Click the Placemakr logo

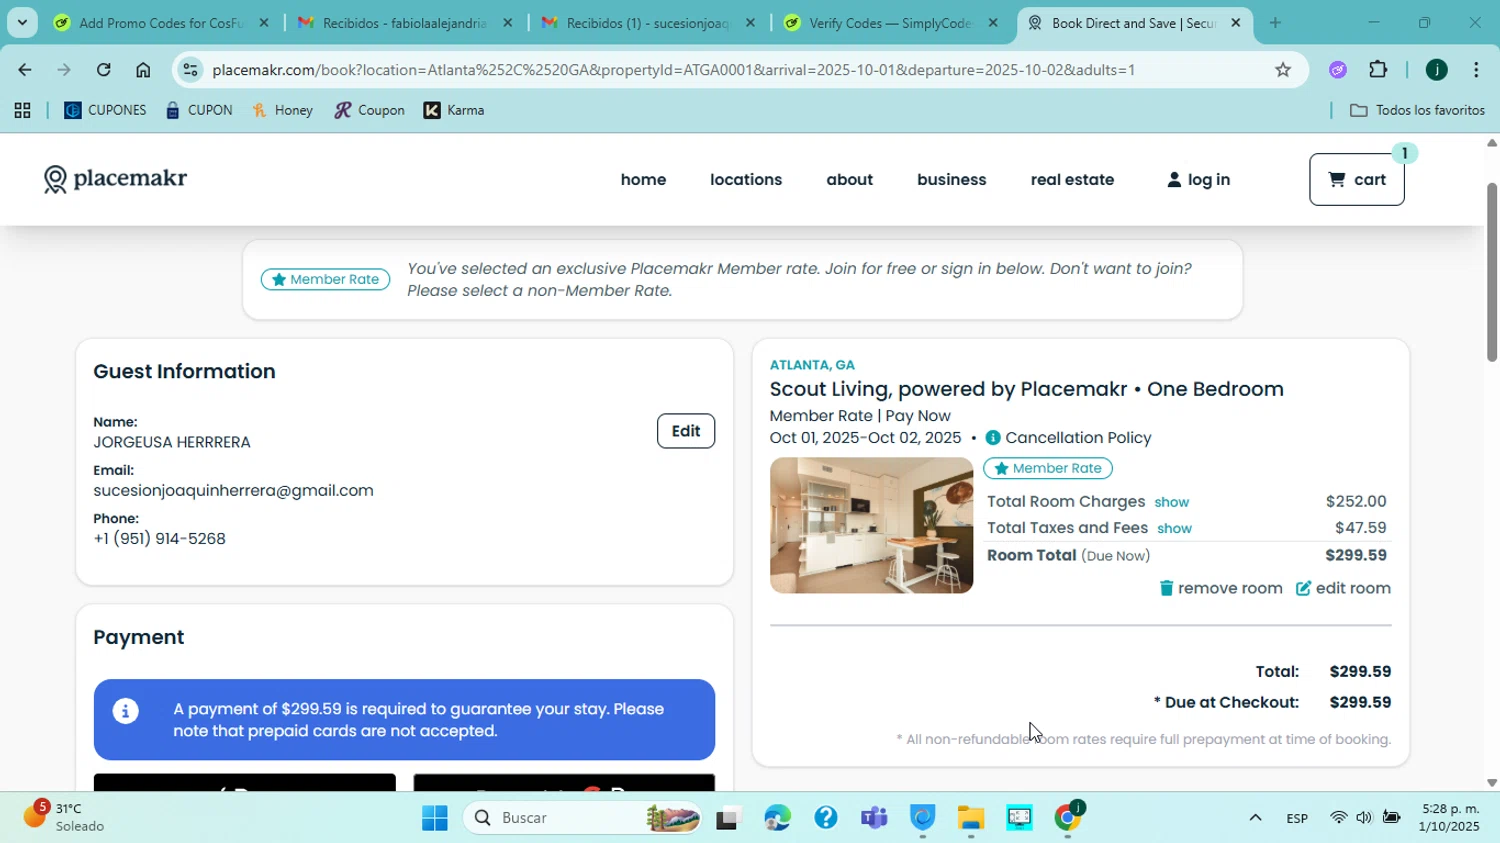click(x=115, y=179)
